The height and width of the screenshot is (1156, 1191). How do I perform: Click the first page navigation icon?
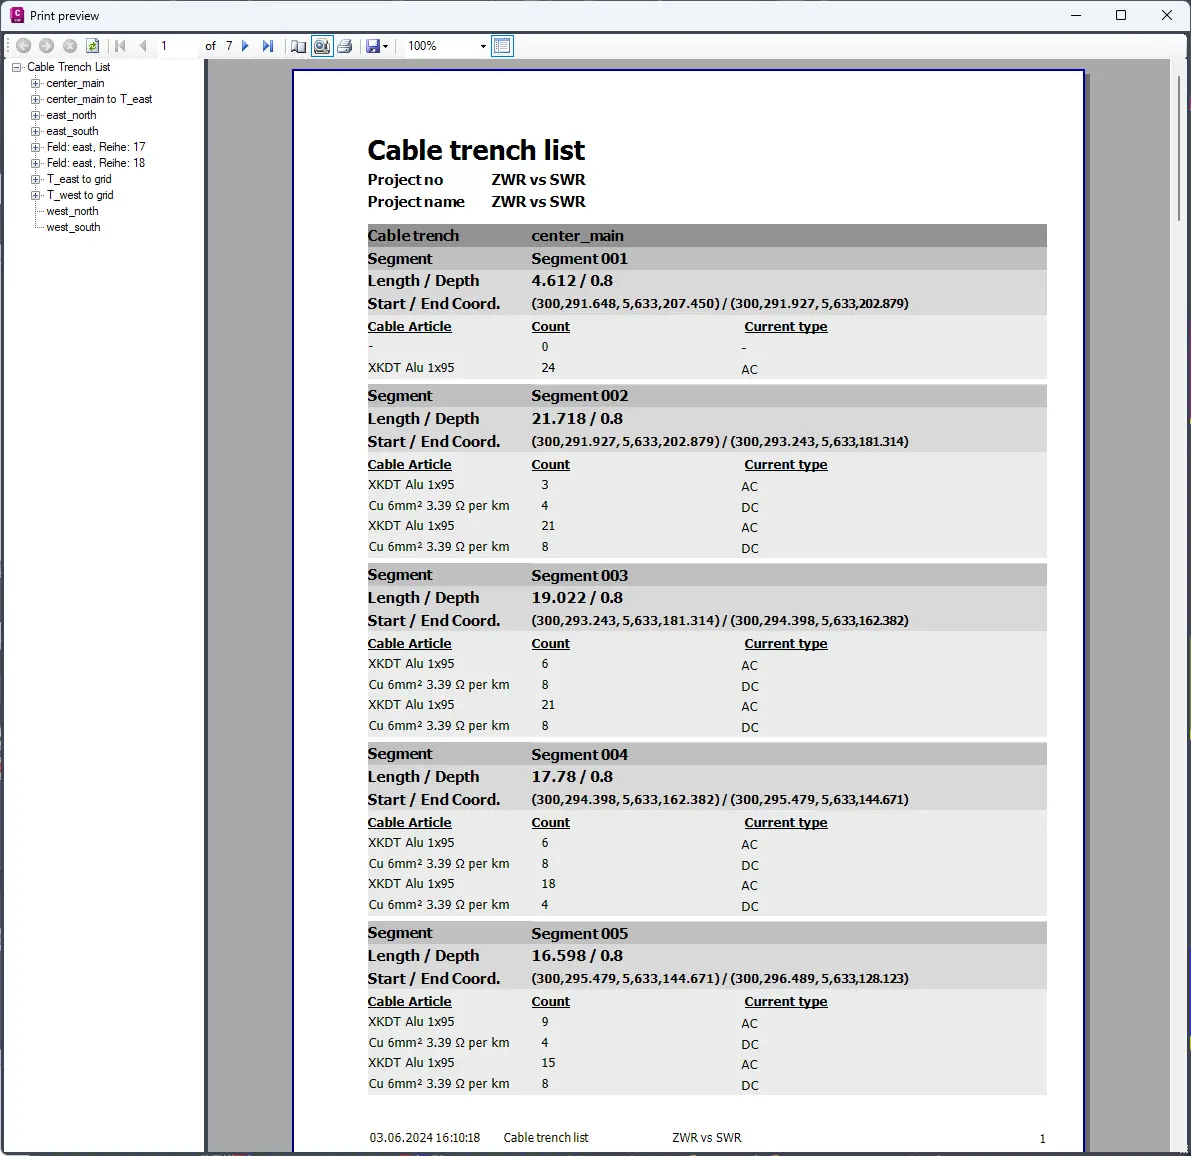120,46
